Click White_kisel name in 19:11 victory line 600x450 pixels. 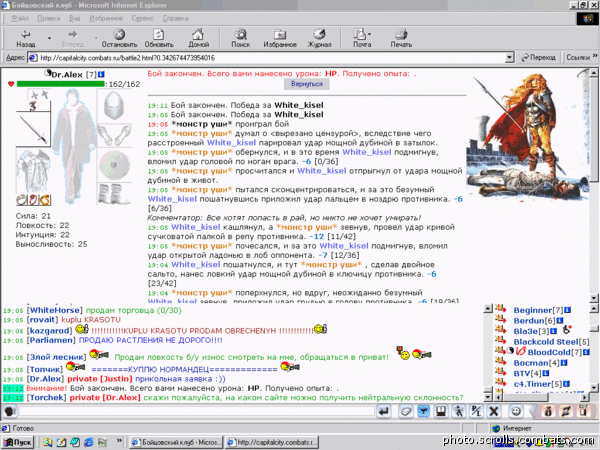(x=298, y=105)
